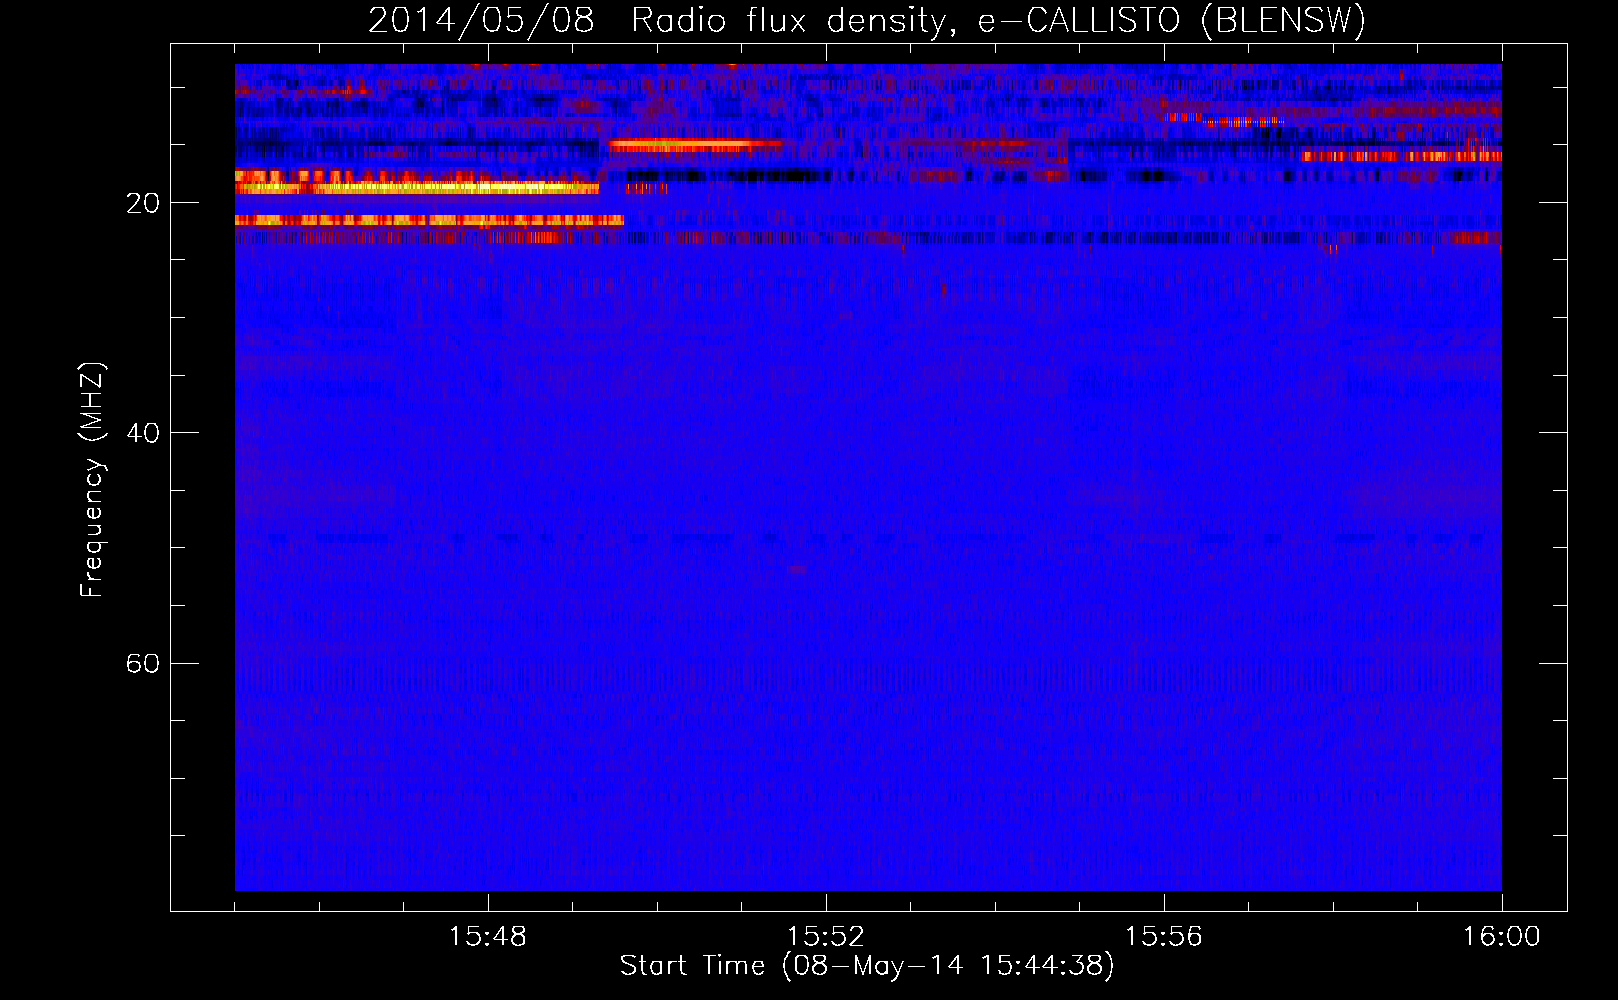This screenshot has width=1618, height=1000.
Task: Click the plot title '2014/05/08 Radio flux density, e-CALLISTO (BLENSW)'
Action: 867,21
